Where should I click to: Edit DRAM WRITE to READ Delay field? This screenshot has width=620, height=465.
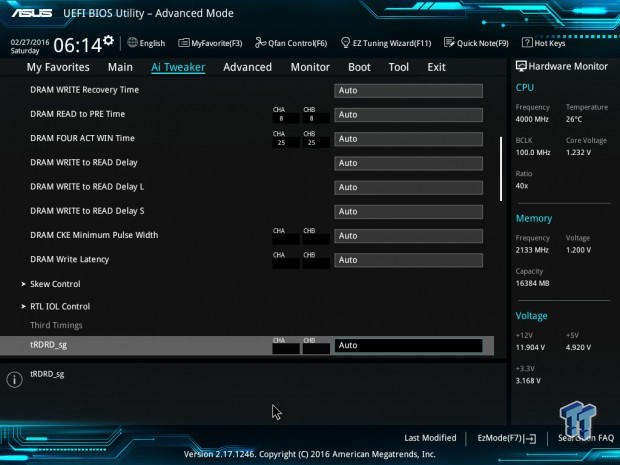408,163
